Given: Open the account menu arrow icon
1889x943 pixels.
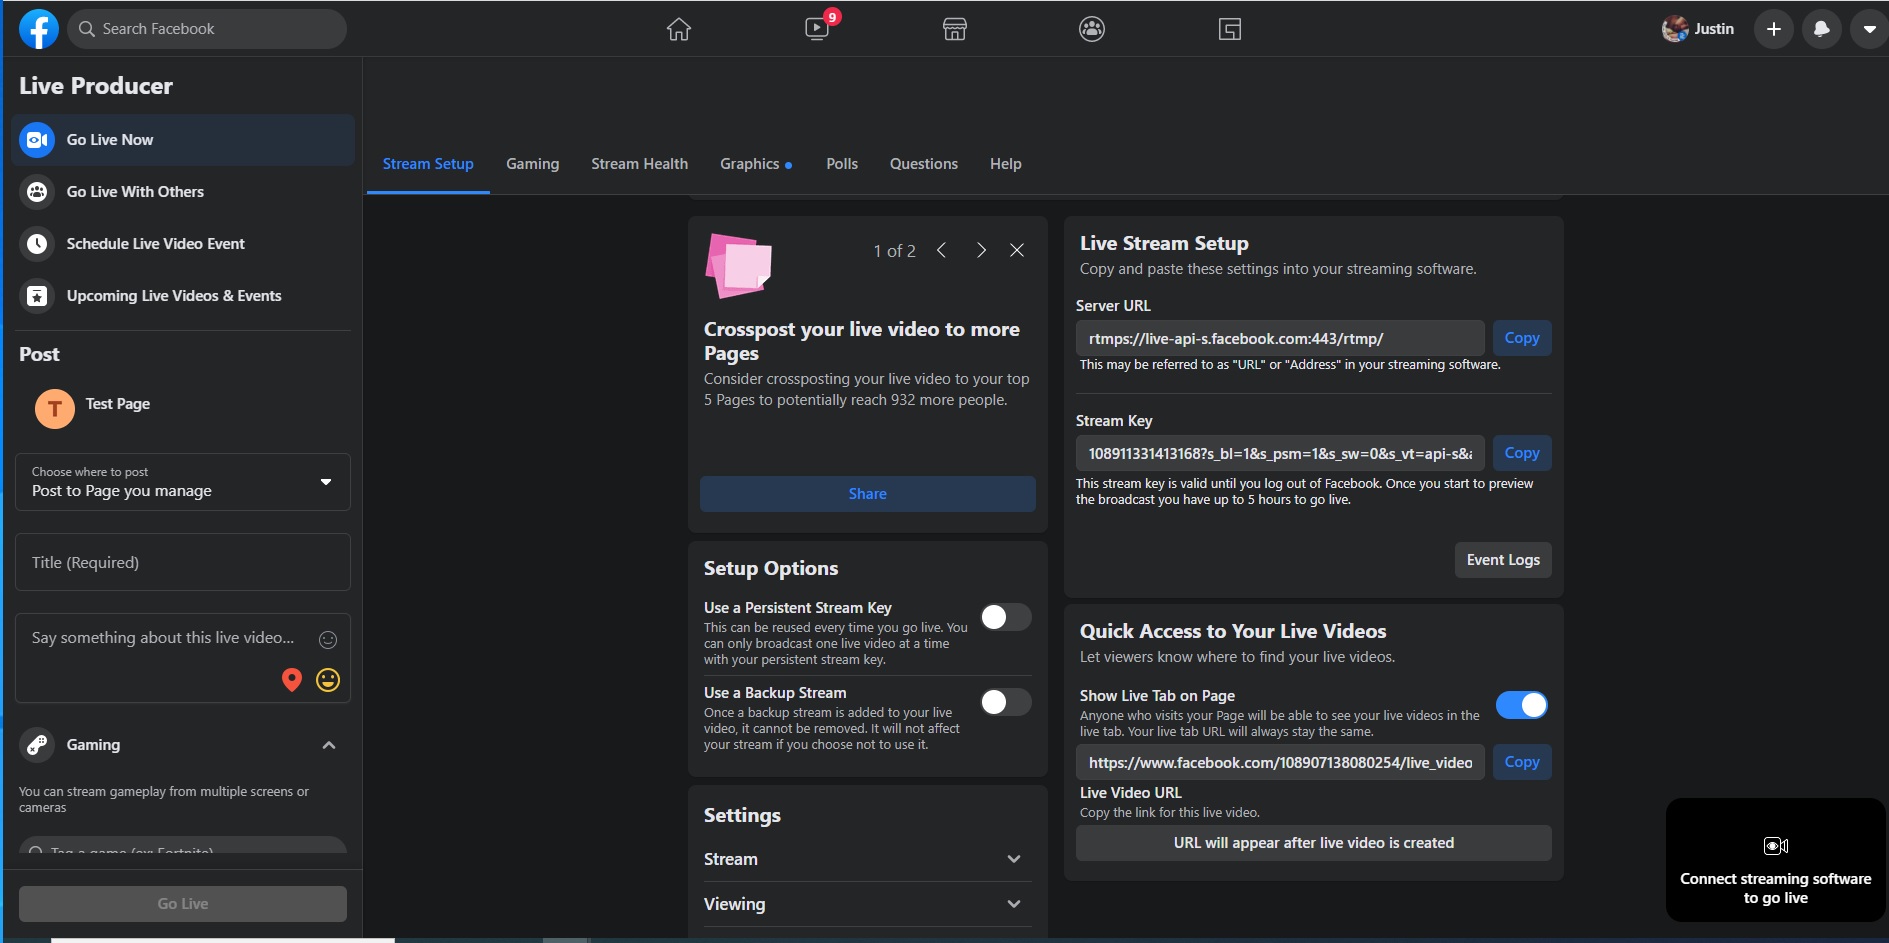Looking at the screenshot, I should click(1869, 29).
